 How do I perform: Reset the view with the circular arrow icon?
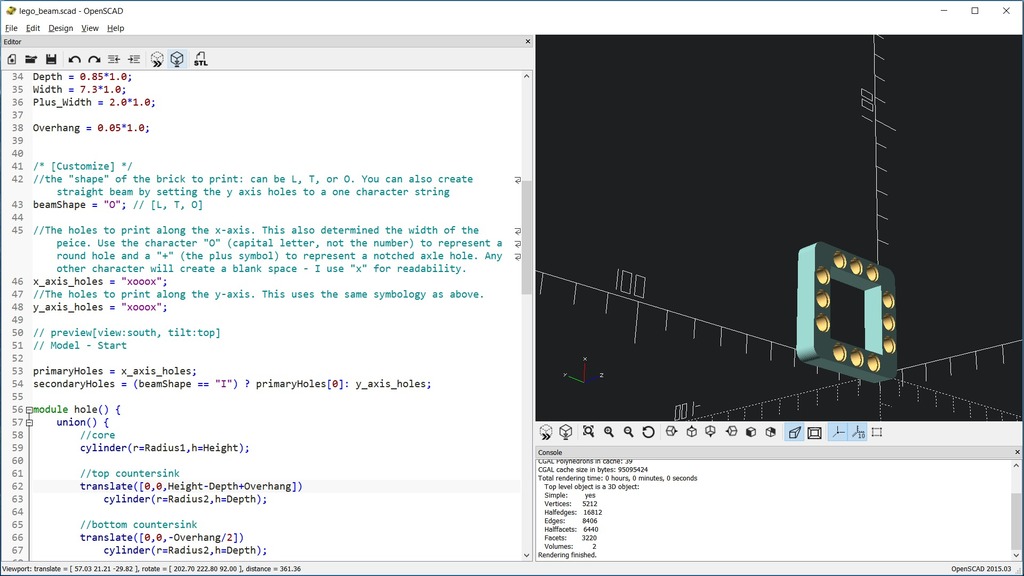pyautogui.click(x=648, y=432)
